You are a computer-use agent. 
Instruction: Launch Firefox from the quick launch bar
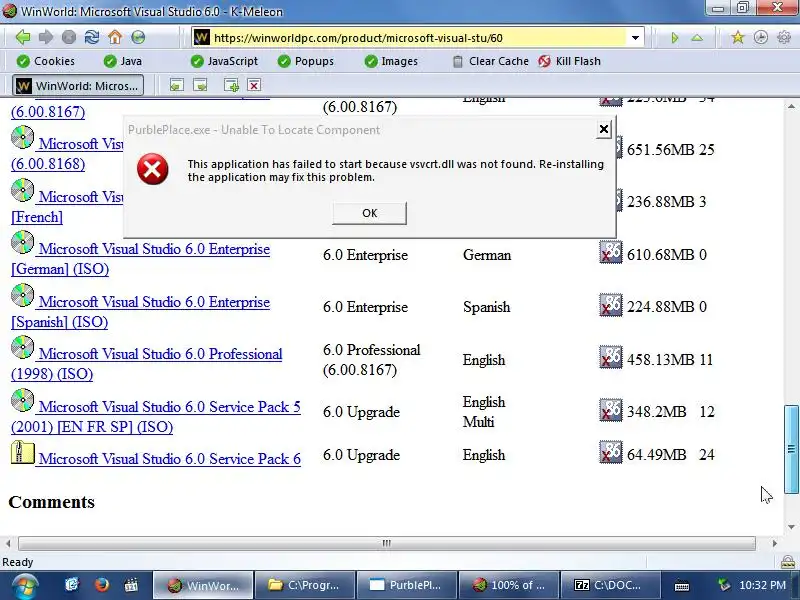click(102, 585)
